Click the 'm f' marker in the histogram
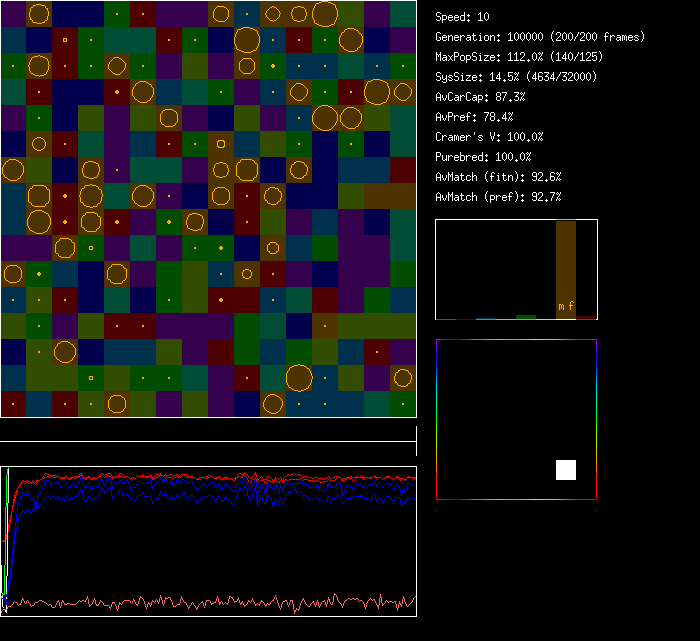The height and width of the screenshot is (641, 700). pos(566,306)
